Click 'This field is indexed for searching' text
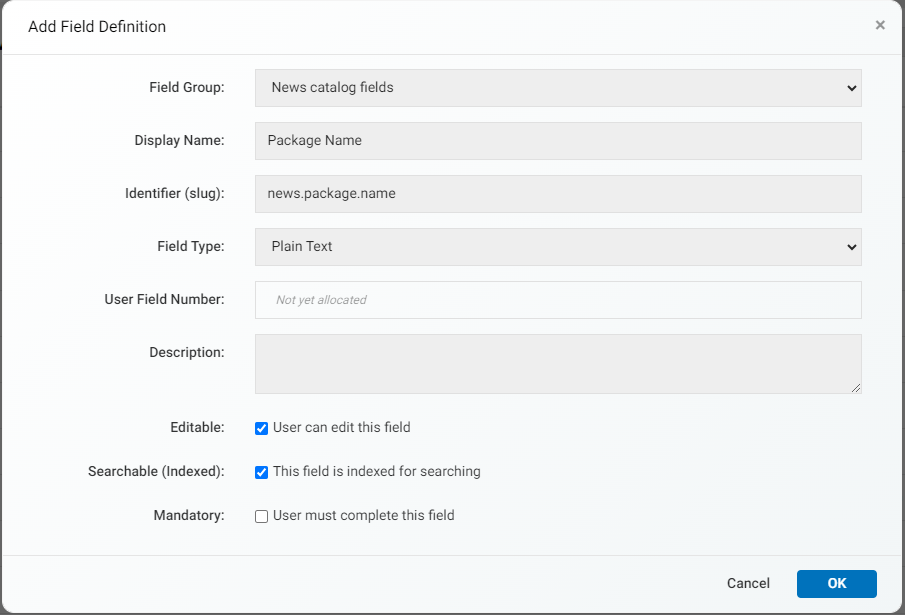The image size is (905, 615). [376, 471]
